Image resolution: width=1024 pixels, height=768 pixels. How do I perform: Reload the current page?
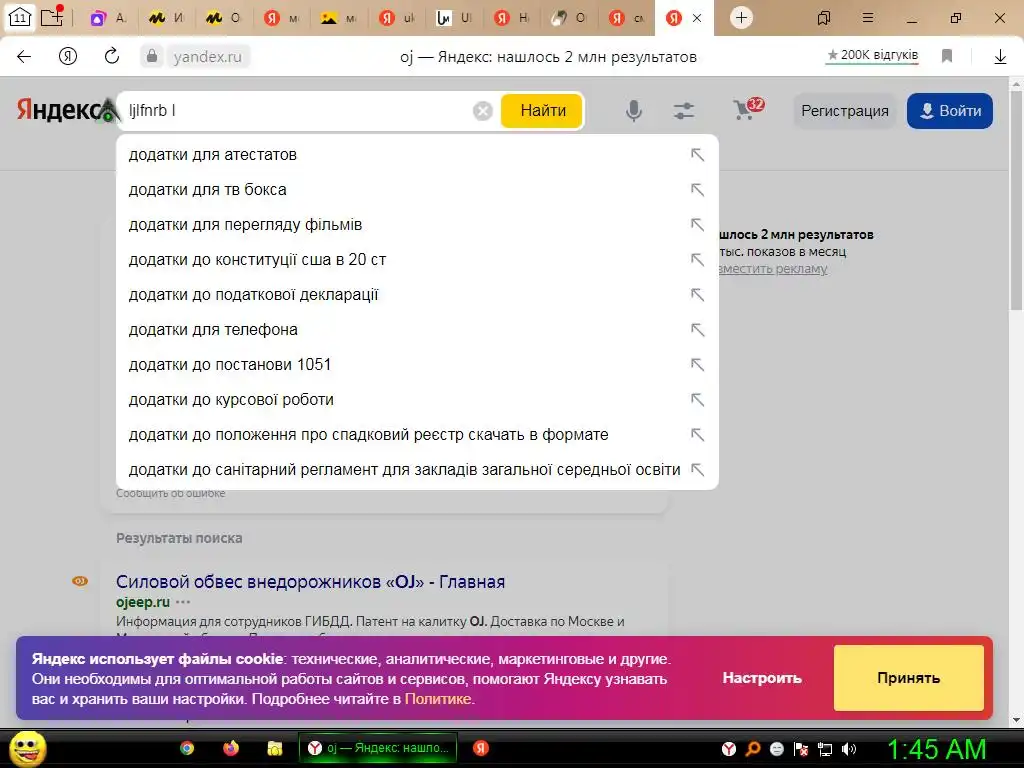tap(112, 56)
